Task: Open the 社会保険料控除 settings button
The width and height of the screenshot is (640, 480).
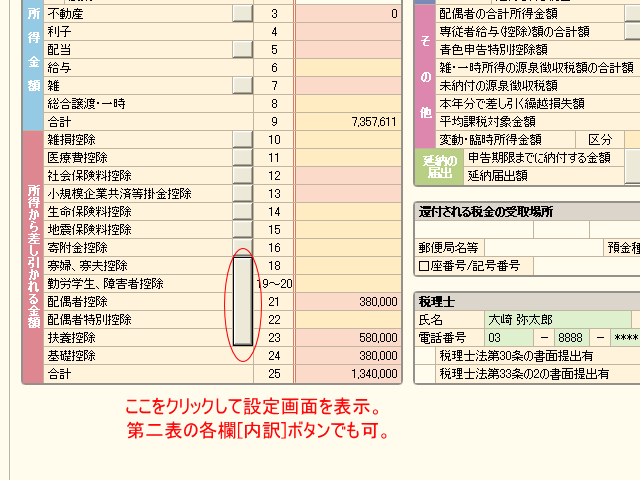Action: point(242,176)
